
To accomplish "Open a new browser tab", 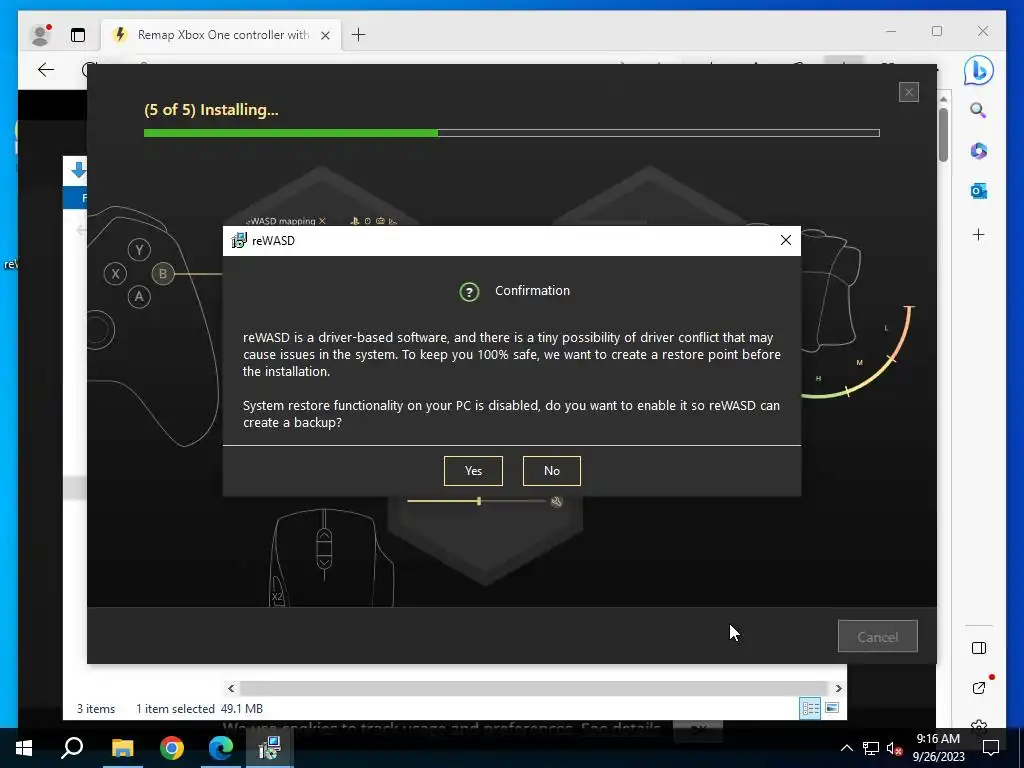I will click(359, 35).
